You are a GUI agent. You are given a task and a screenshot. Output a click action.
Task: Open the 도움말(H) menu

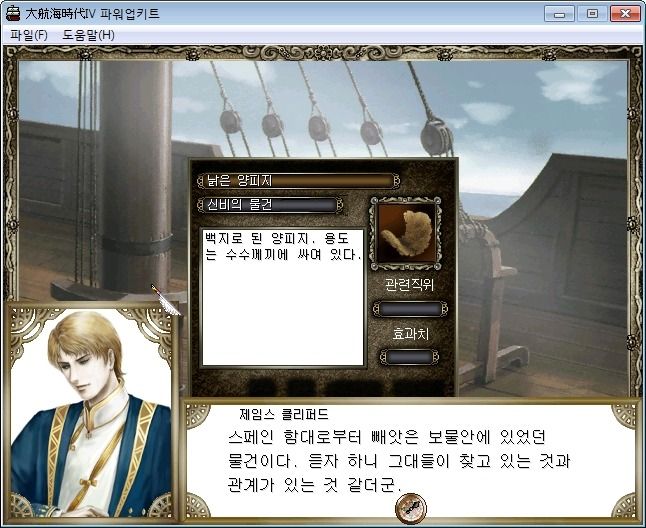(88, 35)
